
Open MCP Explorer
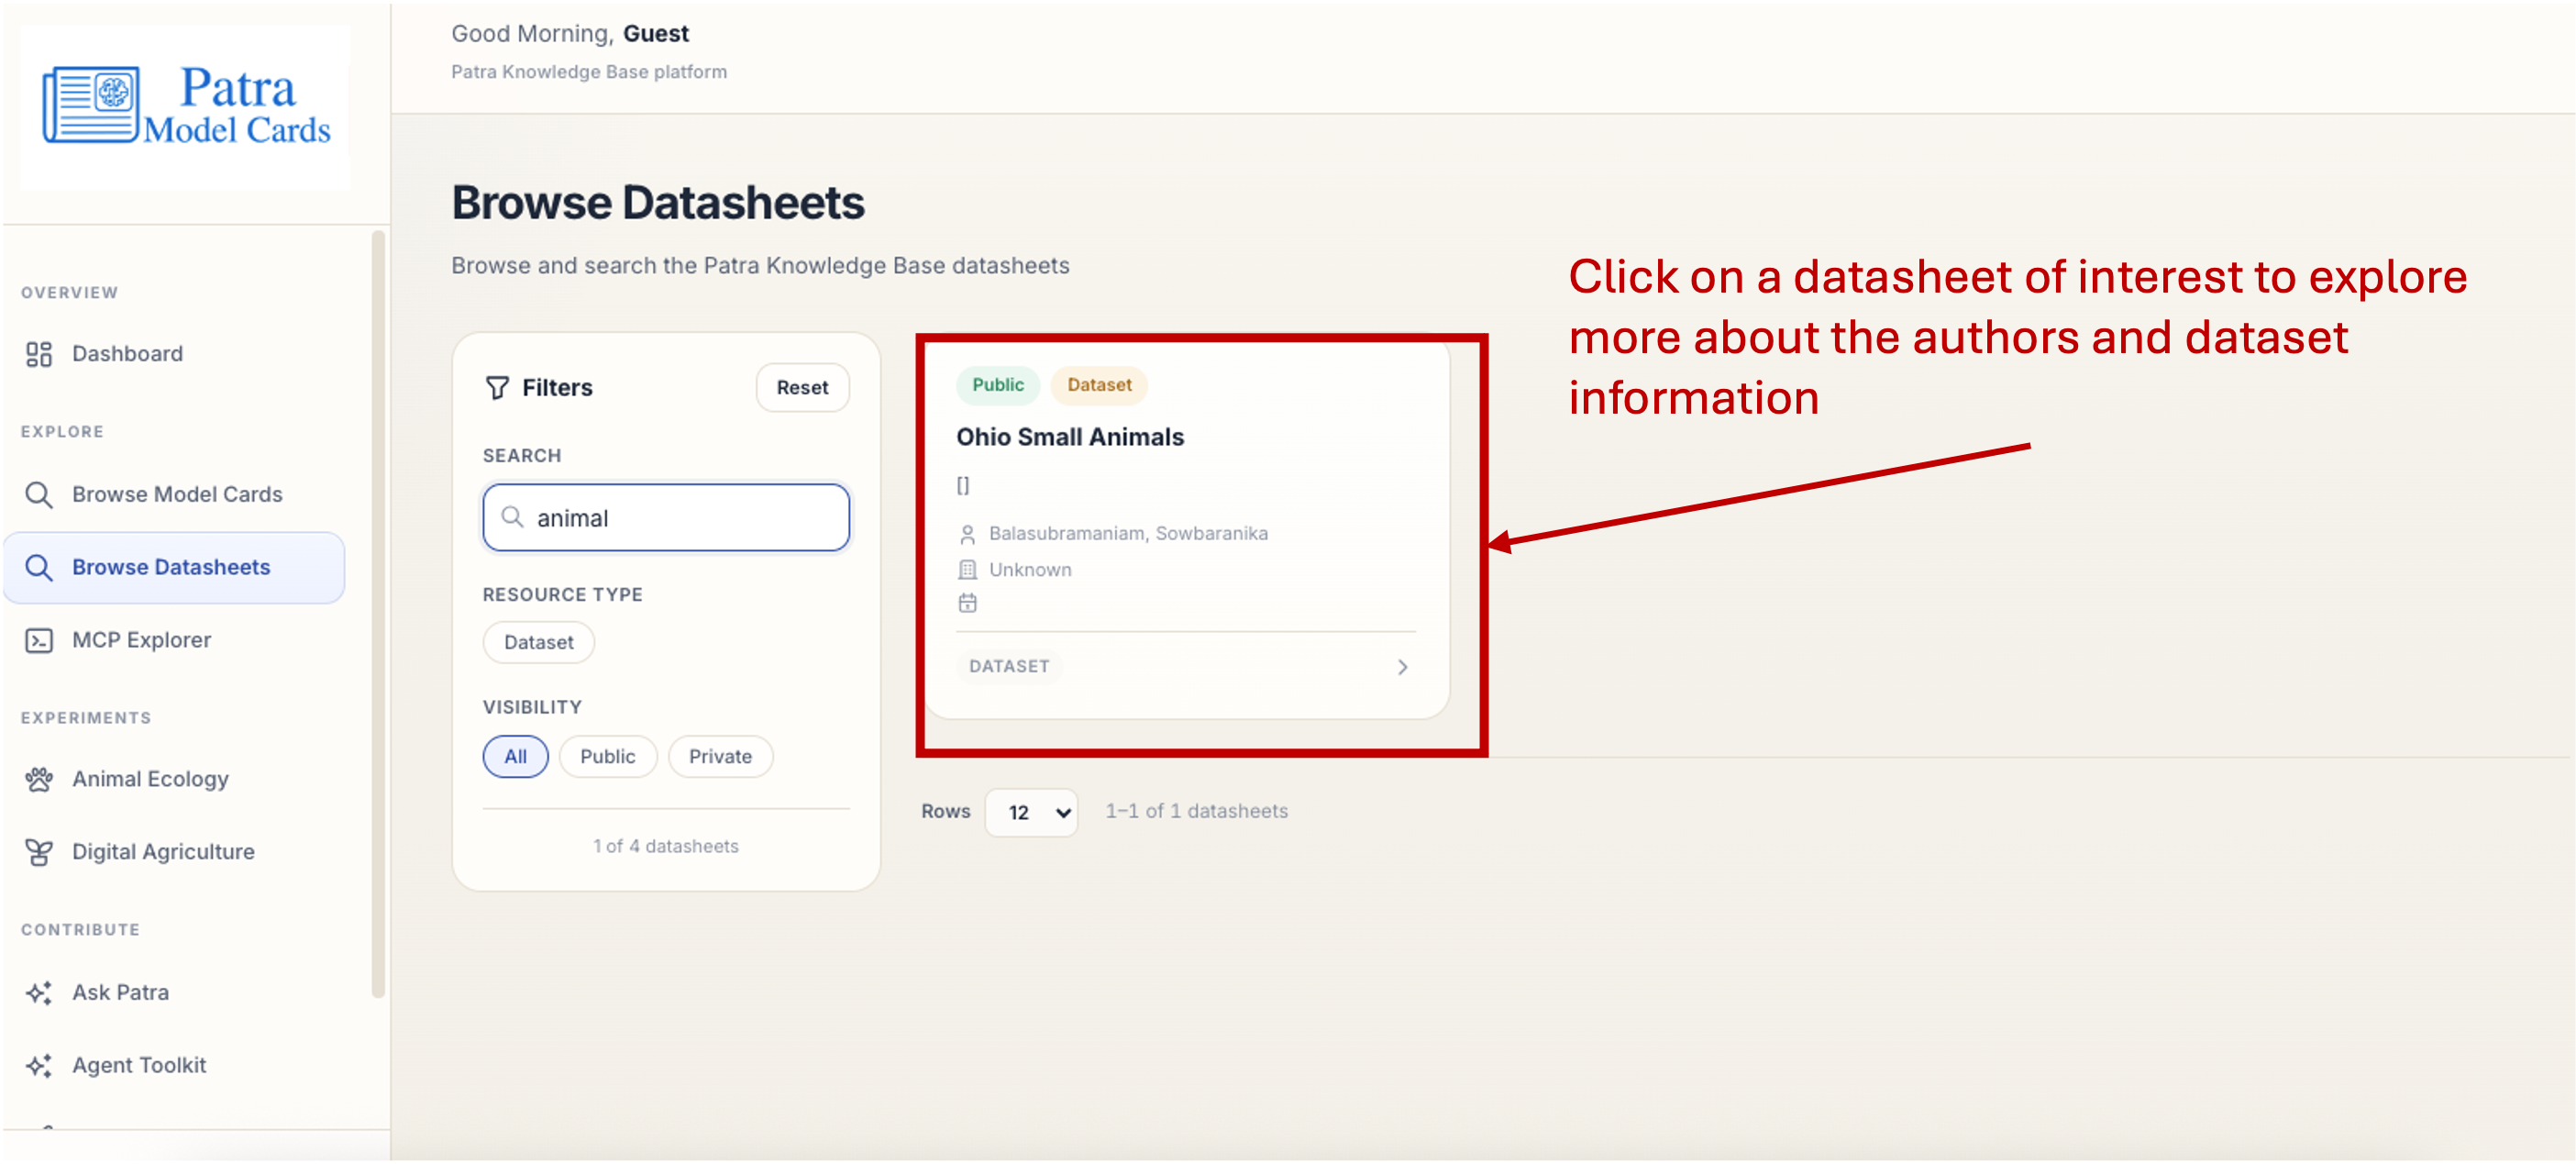tap(141, 641)
